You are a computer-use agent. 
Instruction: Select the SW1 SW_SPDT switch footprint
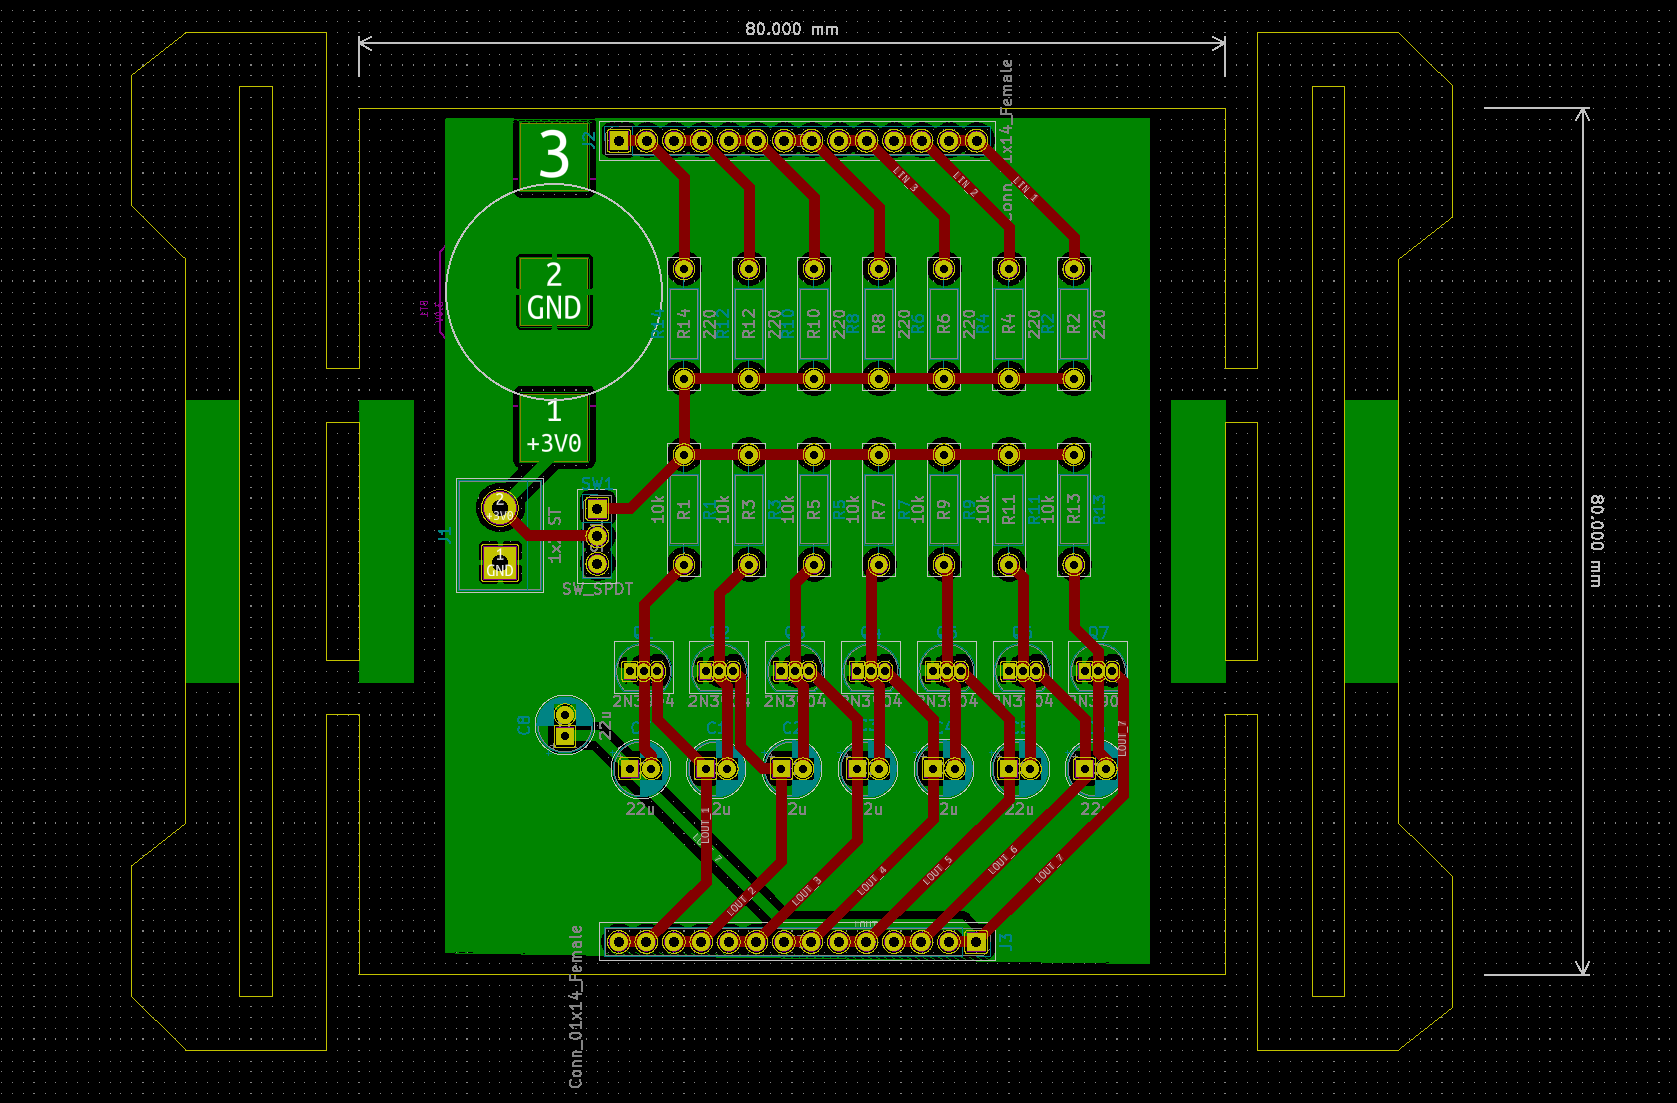click(597, 537)
